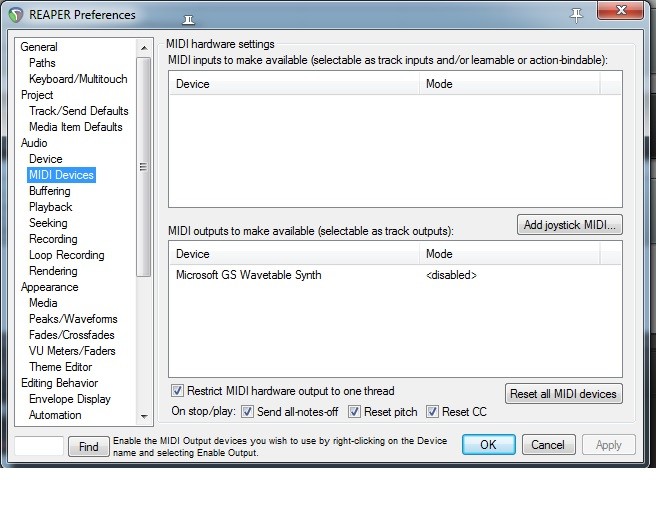The width and height of the screenshot is (656, 532).
Task: Go to the Theme Editor page
Action: point(61,367)
